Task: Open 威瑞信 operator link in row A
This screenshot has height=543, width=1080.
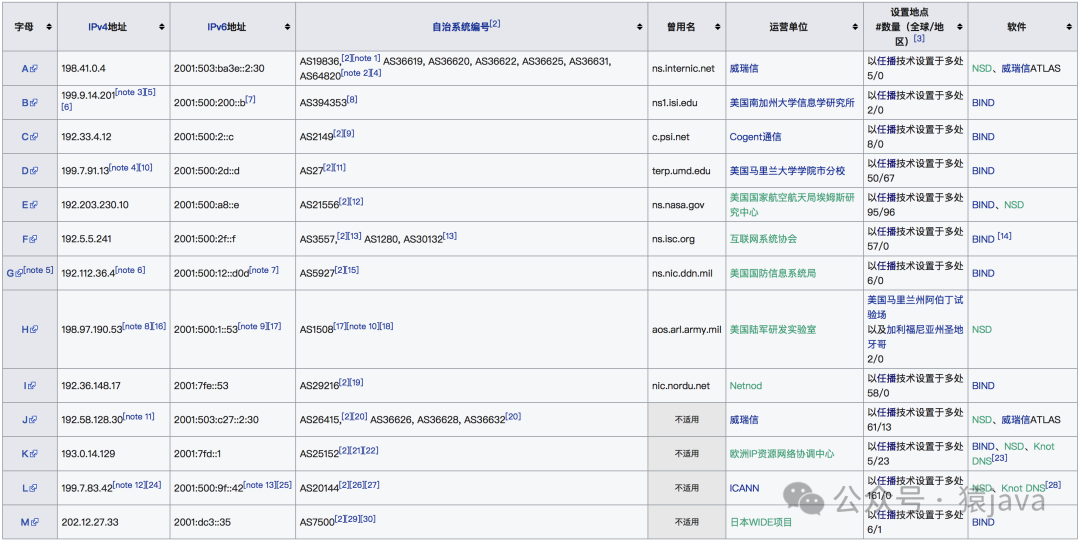Action: pos(745,69)
